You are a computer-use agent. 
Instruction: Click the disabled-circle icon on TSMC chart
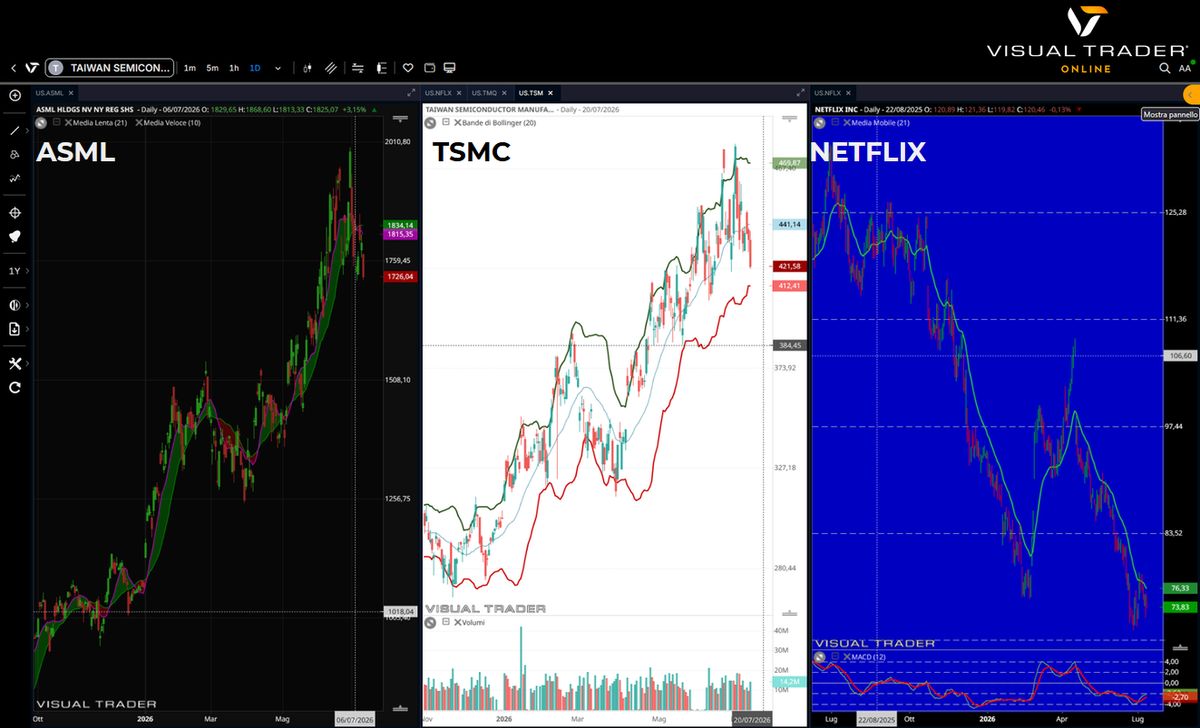pos(430,123)
